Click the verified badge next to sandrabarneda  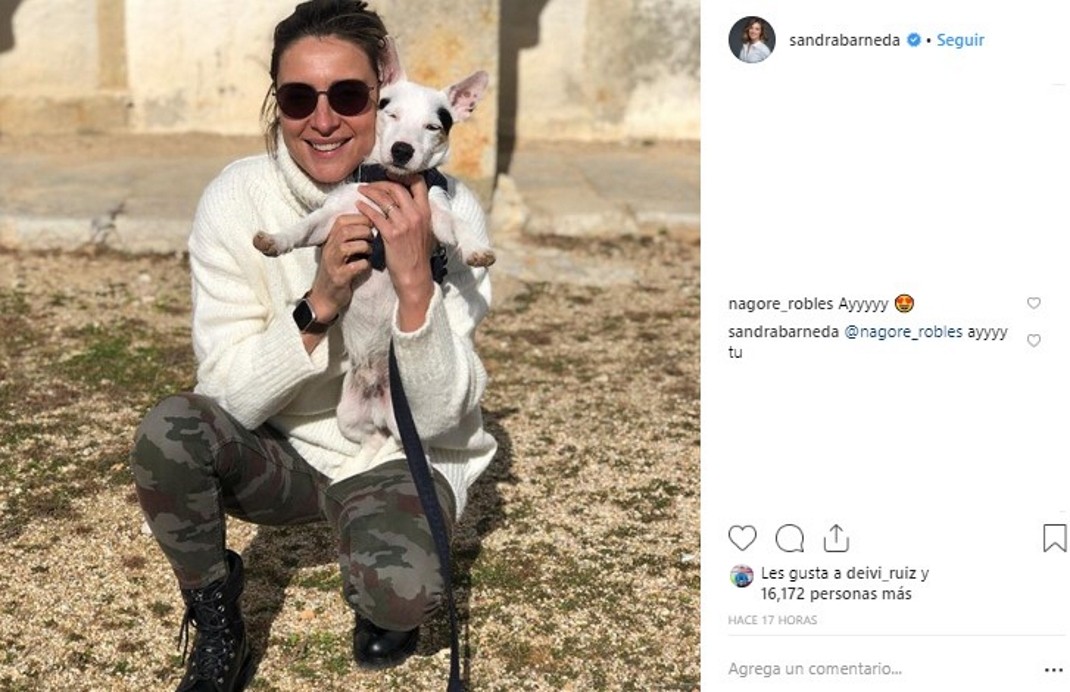coord(913,40)
